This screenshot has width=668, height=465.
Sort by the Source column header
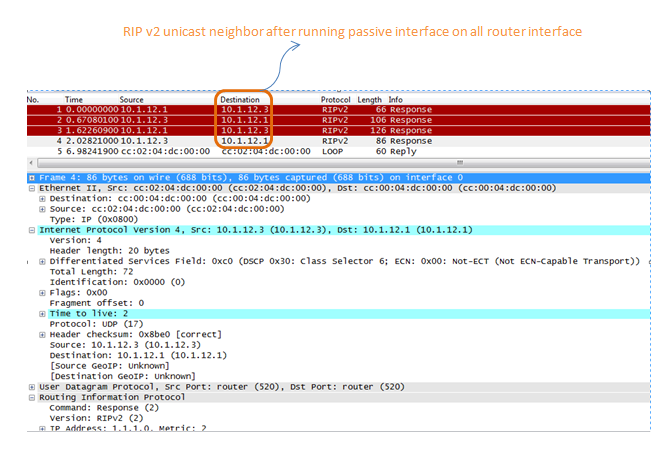click(x=131, y=100)
